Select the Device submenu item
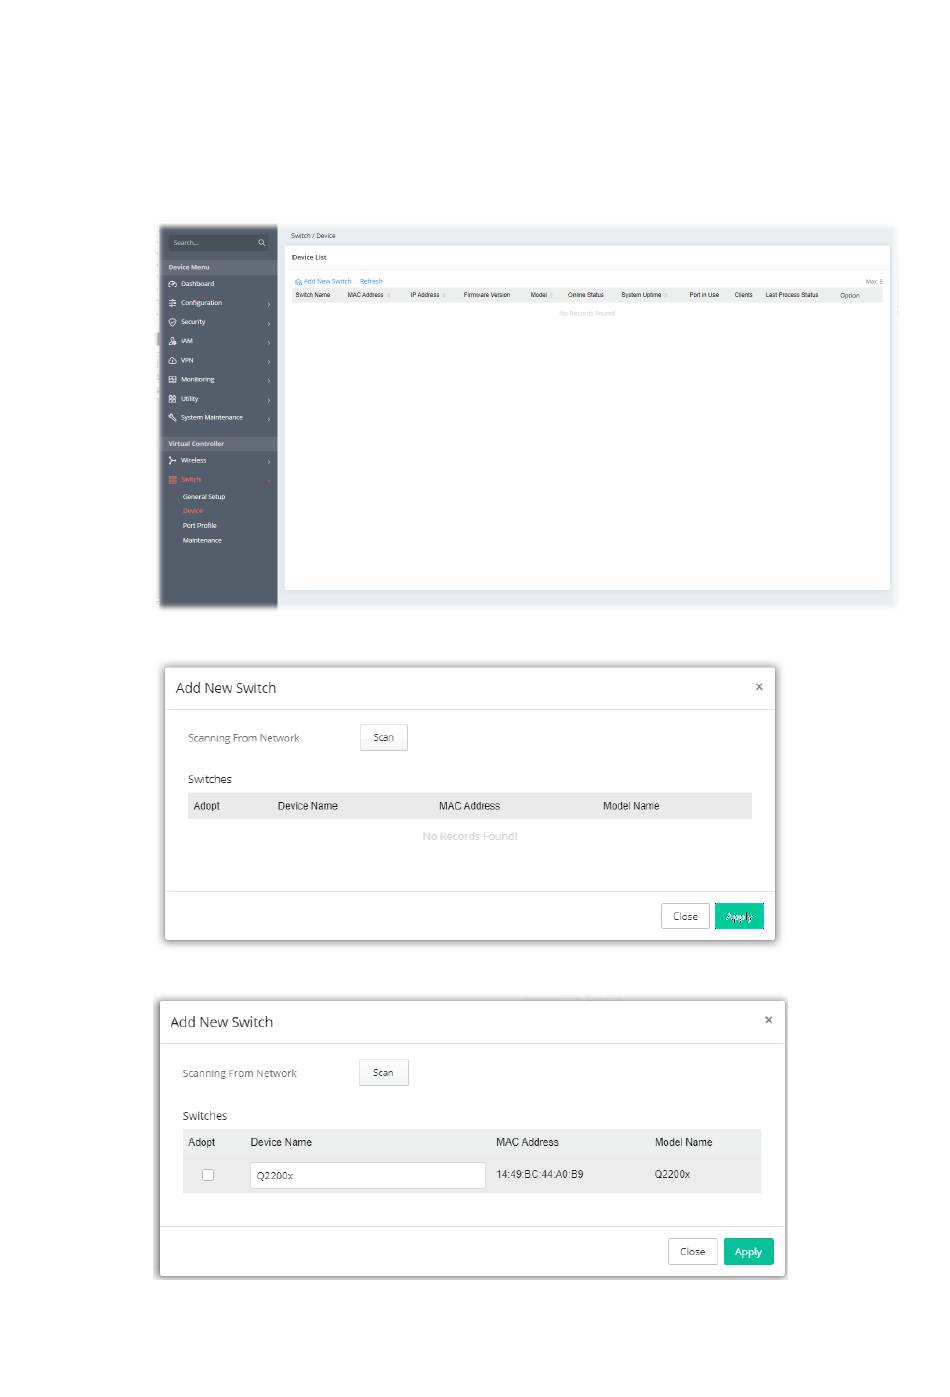The height and width of the screenshot is (1397, 950). pos(193,511)
